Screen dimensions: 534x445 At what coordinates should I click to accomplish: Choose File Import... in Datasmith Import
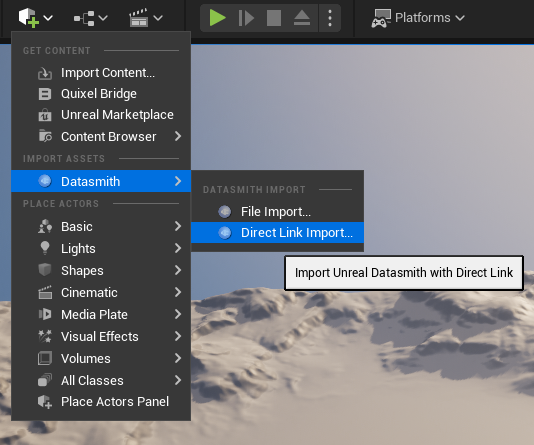[277, 212]
